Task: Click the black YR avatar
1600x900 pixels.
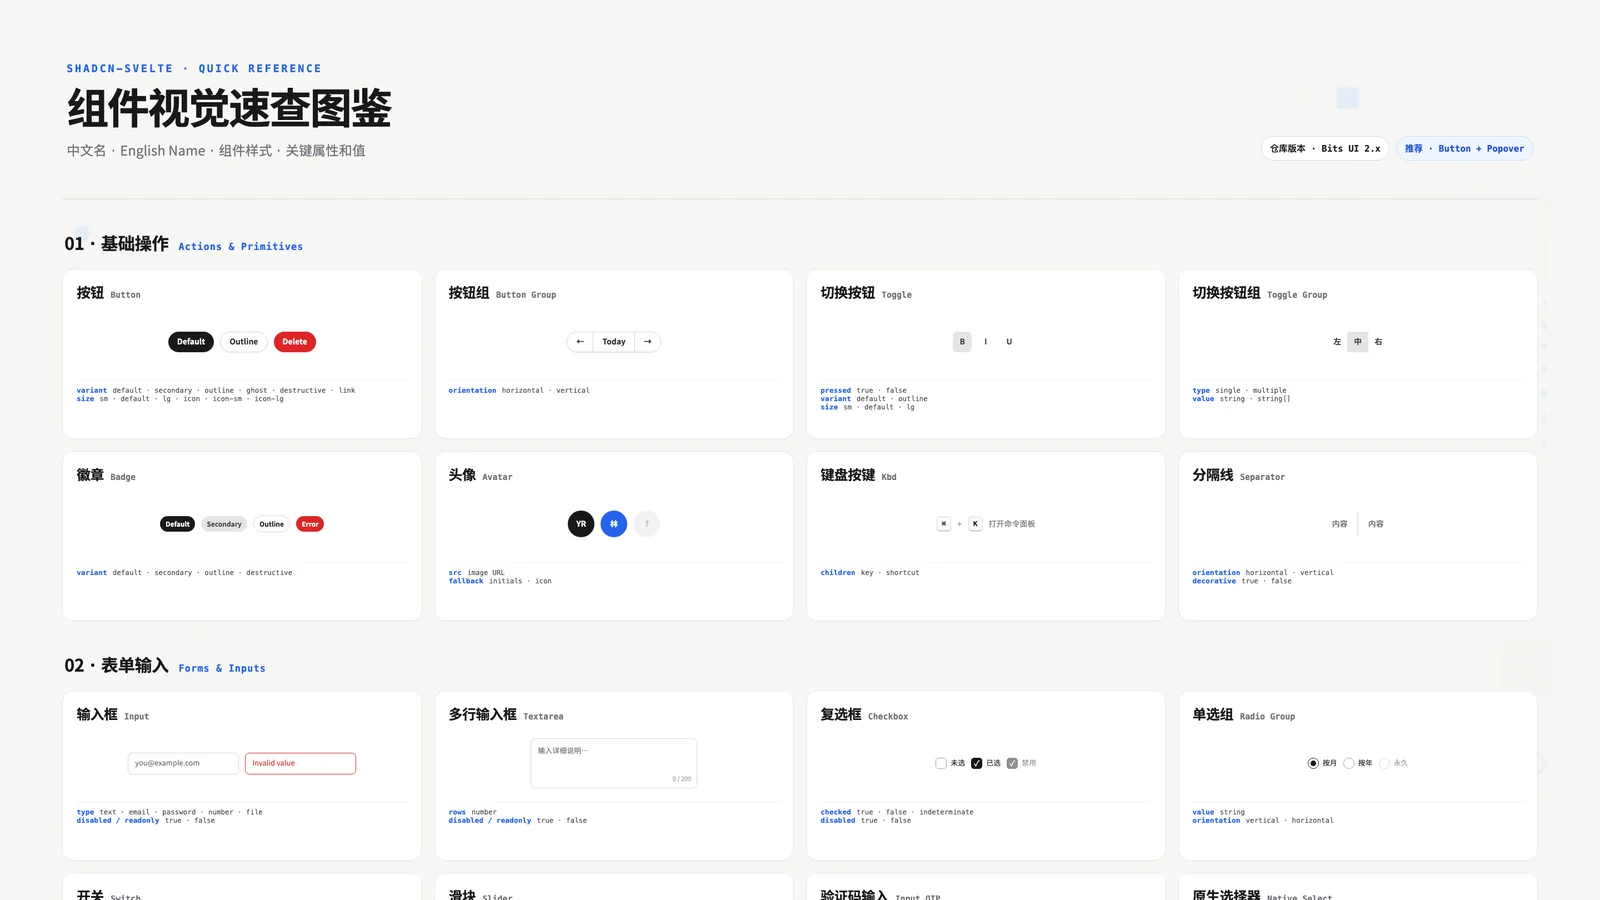Action: click(581, 524)
